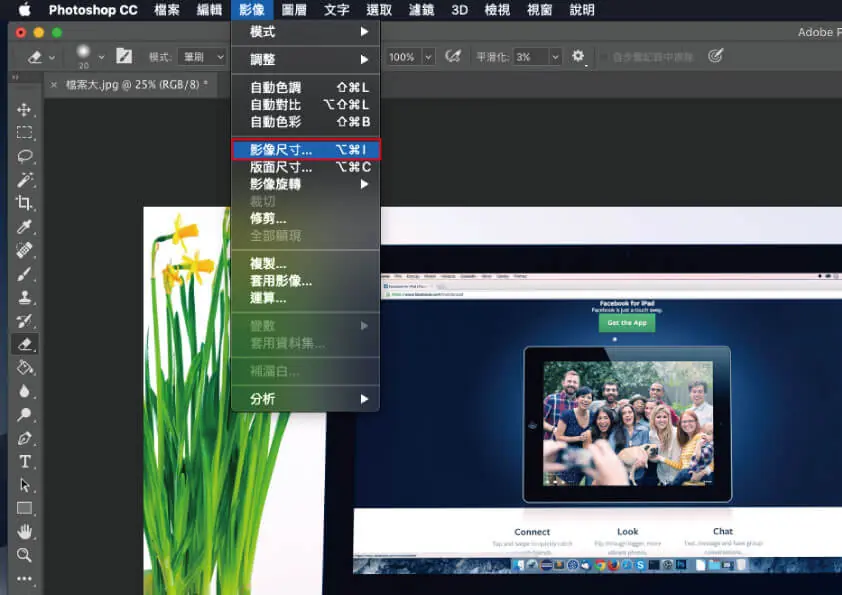
Task: Choose 套用影像... menu item
Action: pos(306,281)
